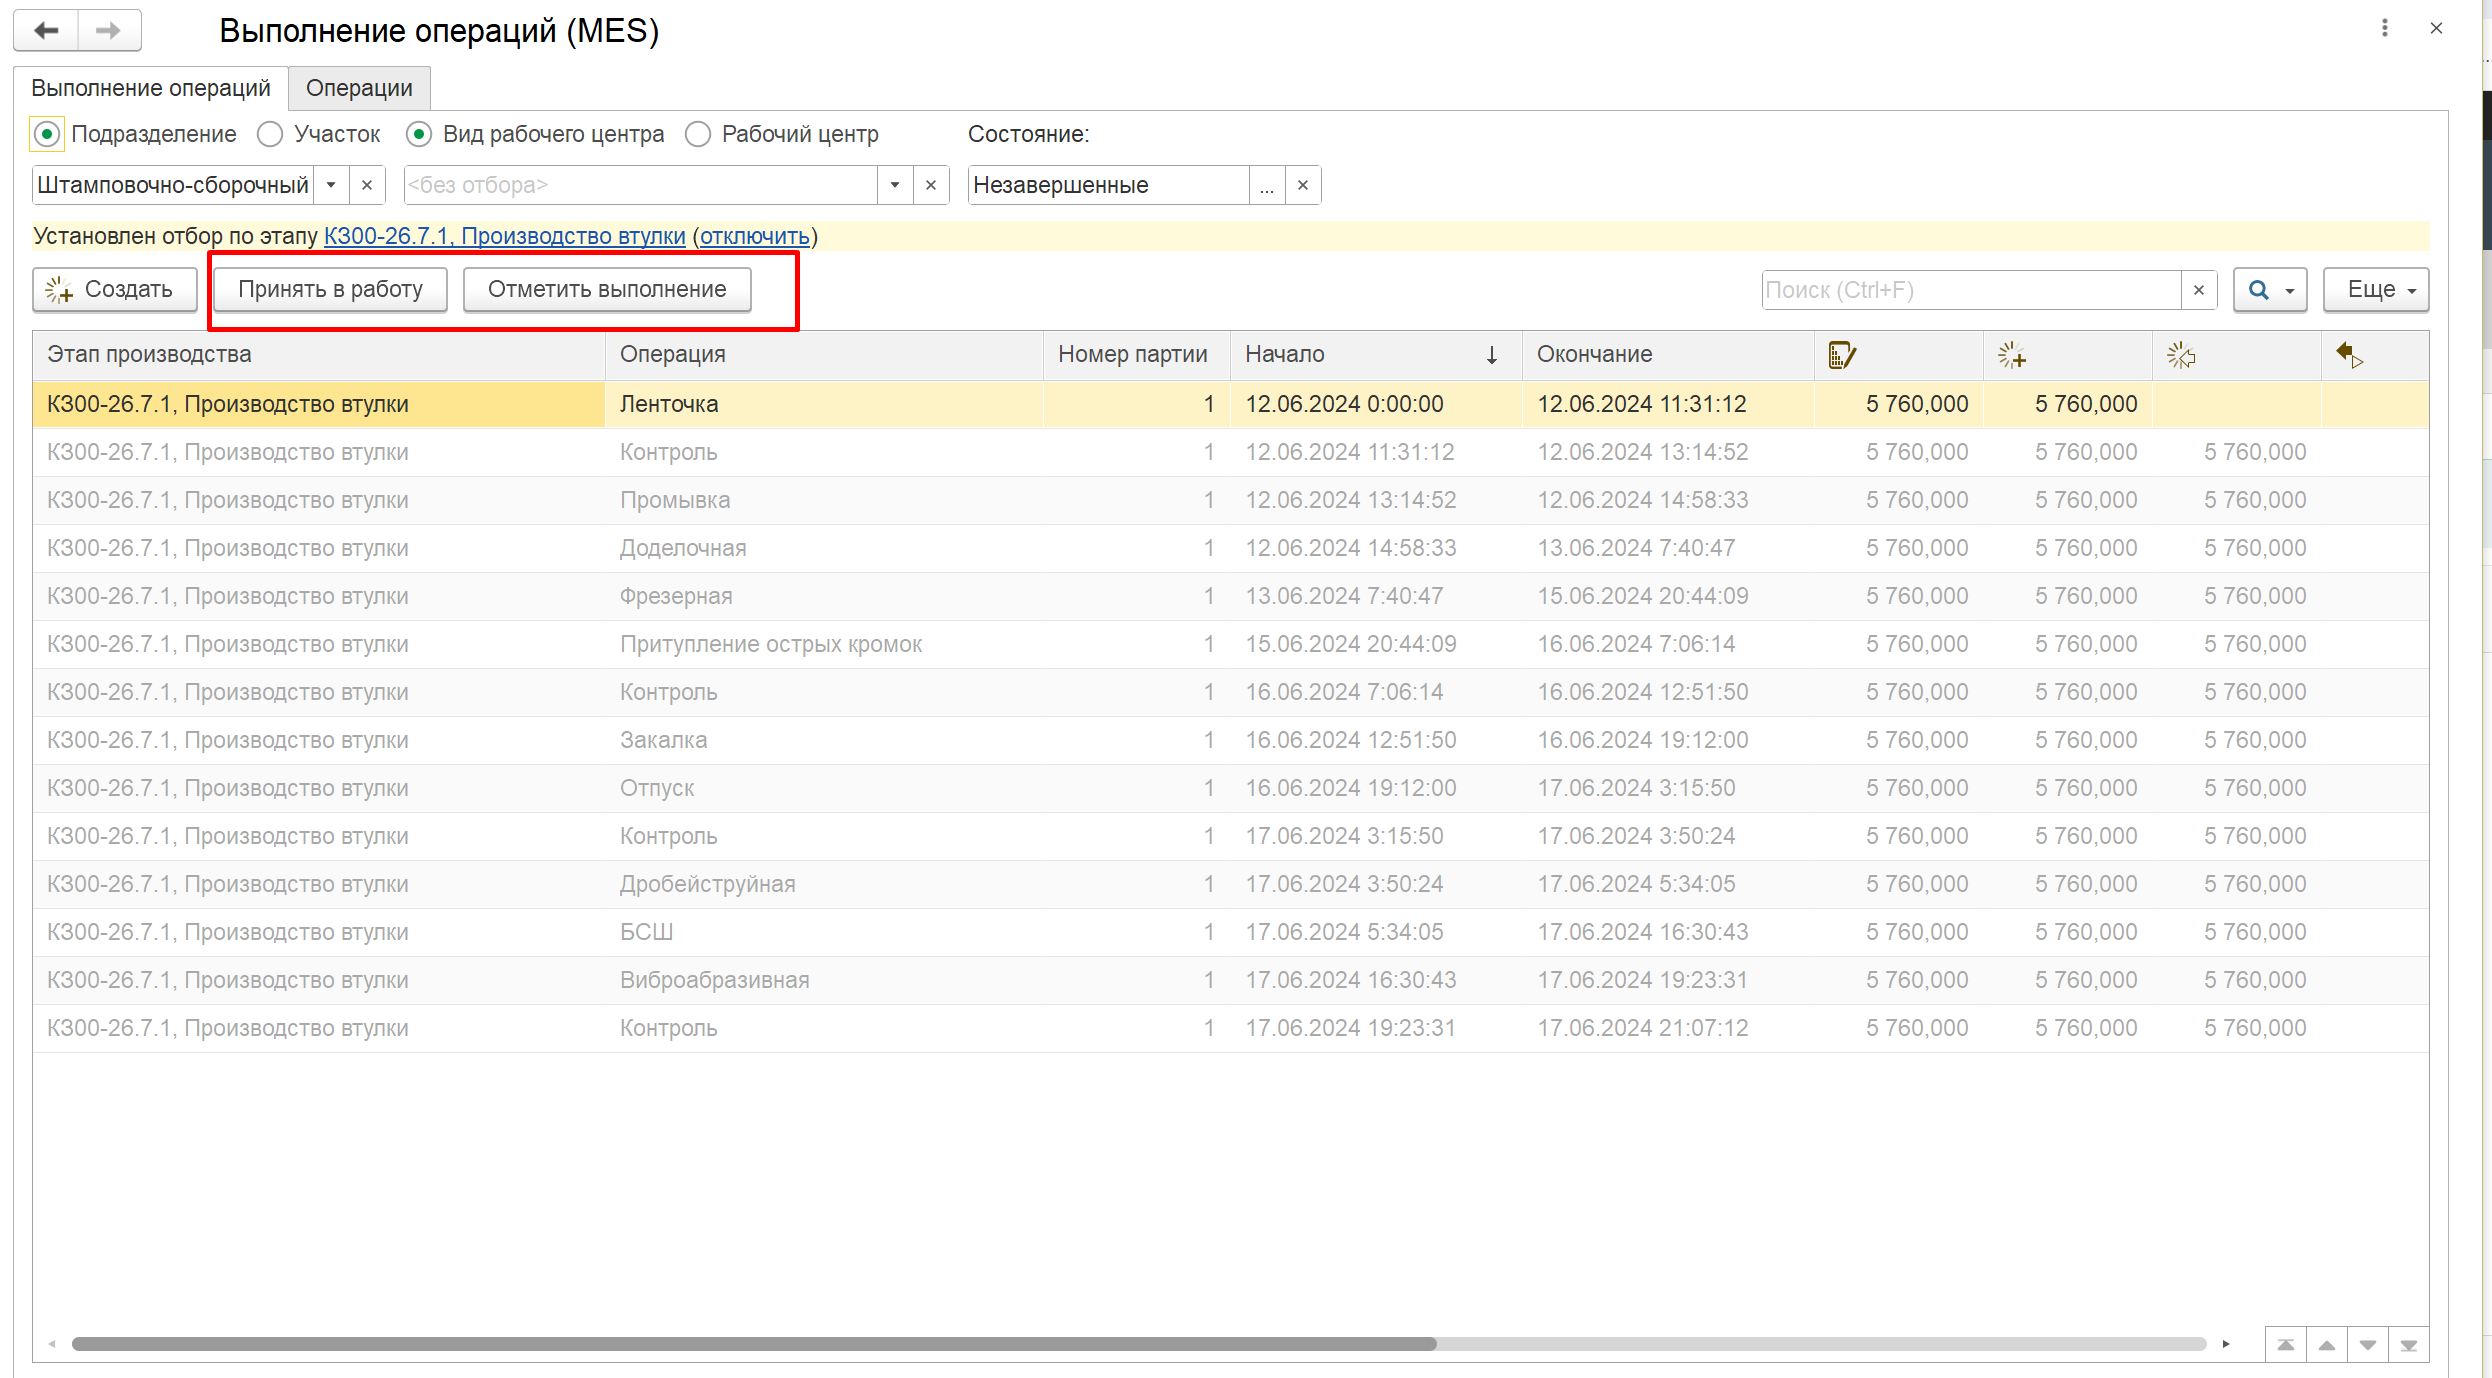Click Принять в работу button
Viewport: 2492px width, 1378px height.
click(x=330, y=290)
